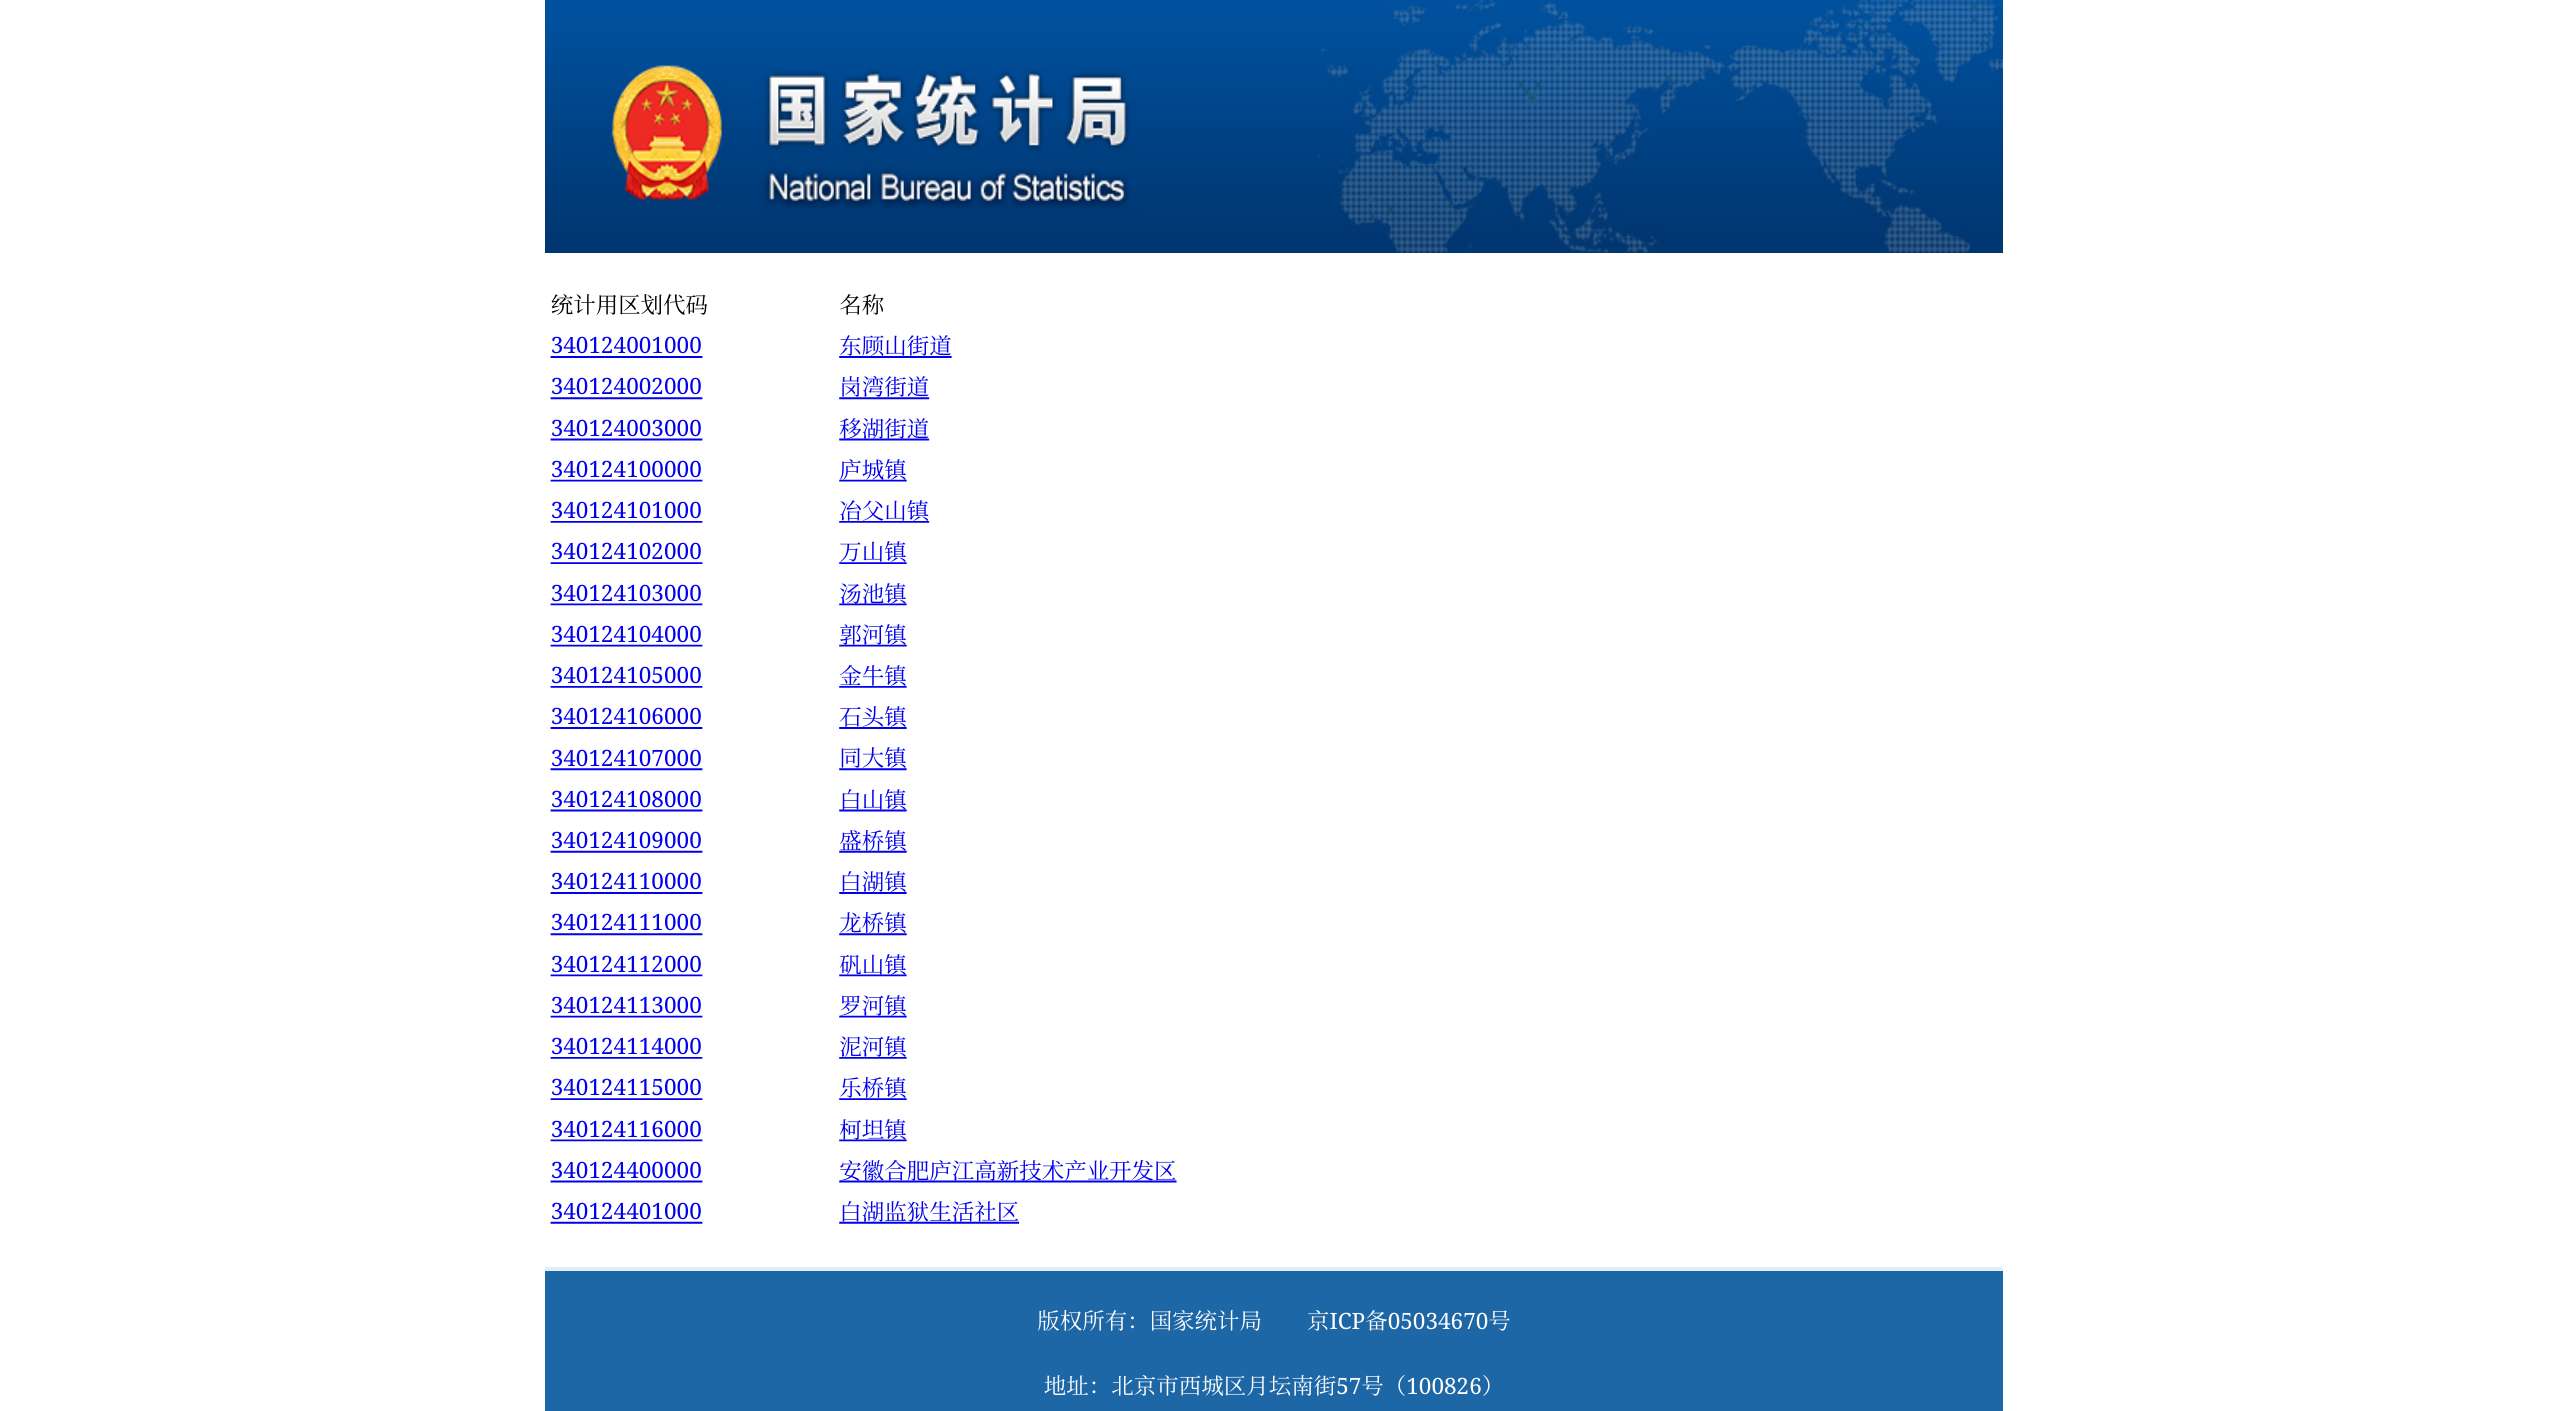Go to the 矾山镇 link
This screenshot has height=1411, width=2560.
pos(872,965)
